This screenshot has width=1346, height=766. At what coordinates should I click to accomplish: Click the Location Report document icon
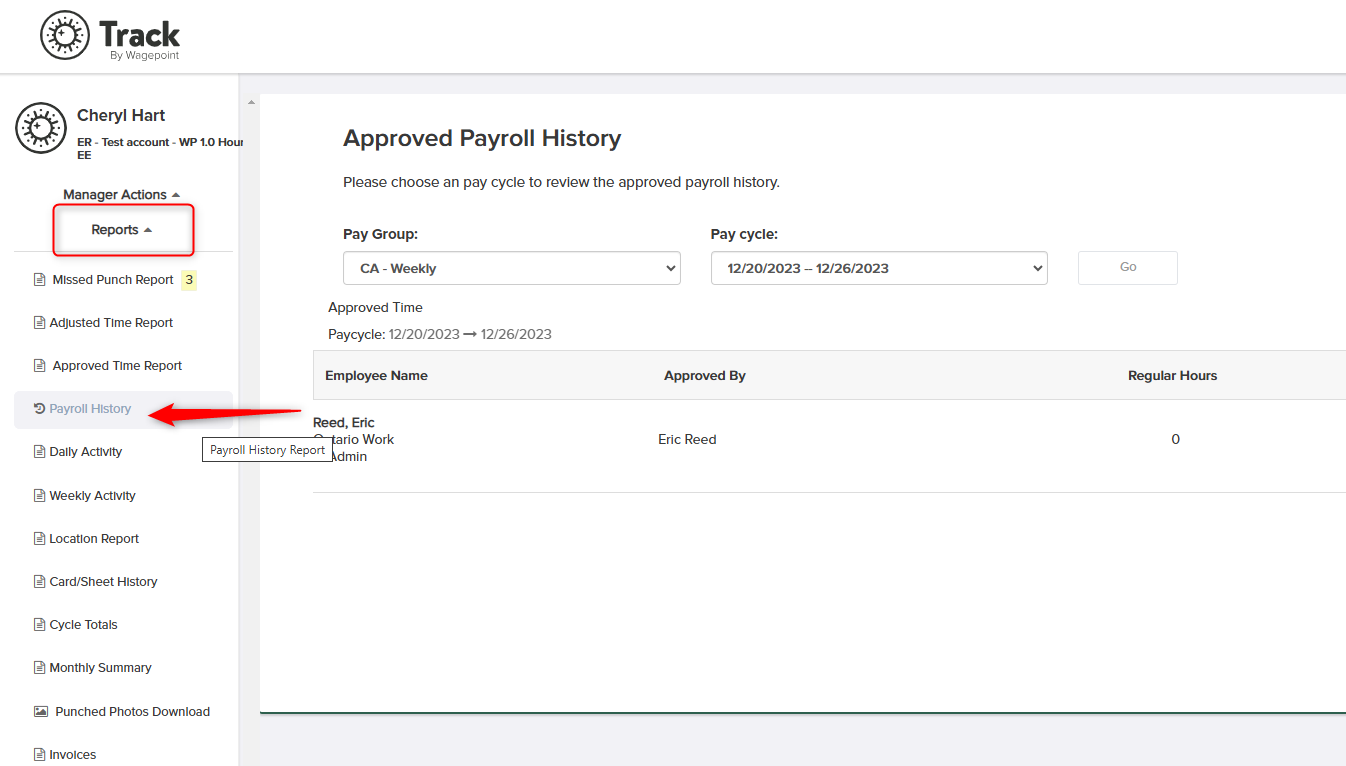click(x=40, y=539)
